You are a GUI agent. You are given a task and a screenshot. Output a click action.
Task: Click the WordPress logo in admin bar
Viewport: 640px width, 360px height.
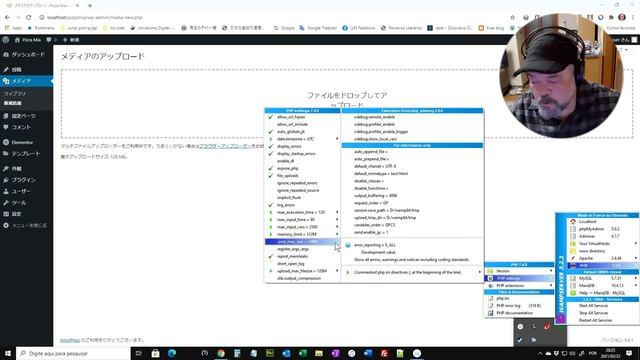coord(6,40)
